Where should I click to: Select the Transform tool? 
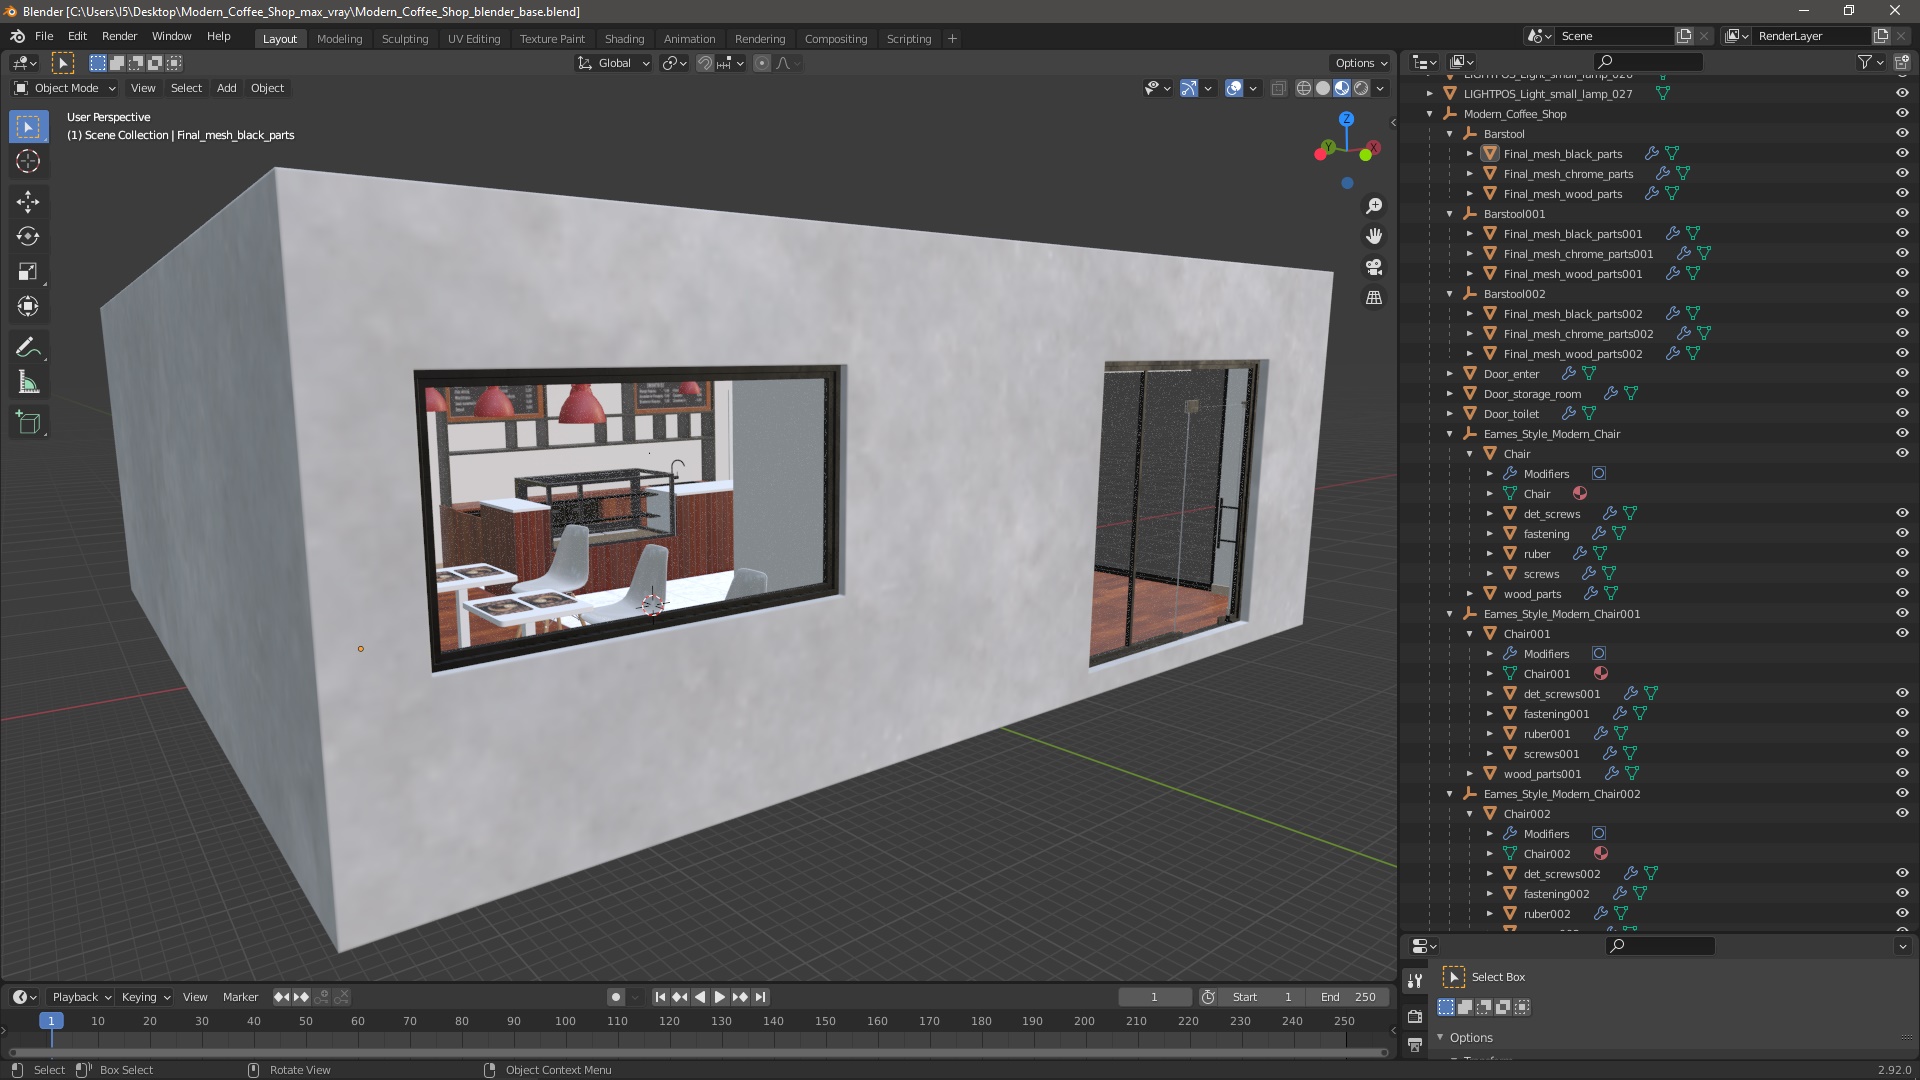pos(28,307)
